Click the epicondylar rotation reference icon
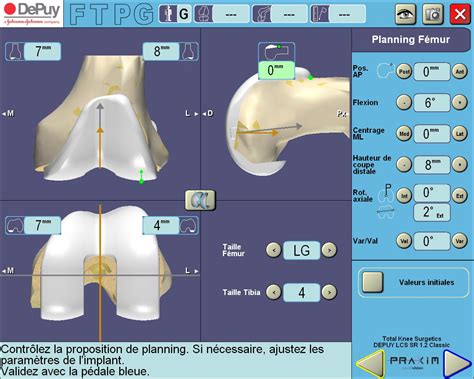 point(386,212)
